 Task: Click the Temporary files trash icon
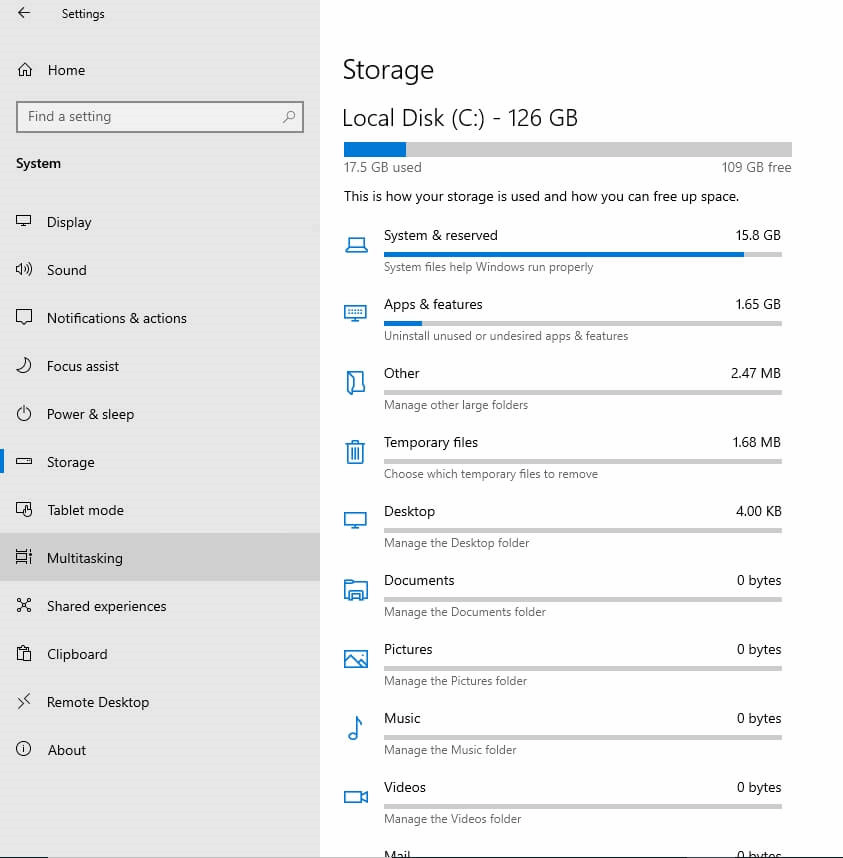[x=355, y=451]
